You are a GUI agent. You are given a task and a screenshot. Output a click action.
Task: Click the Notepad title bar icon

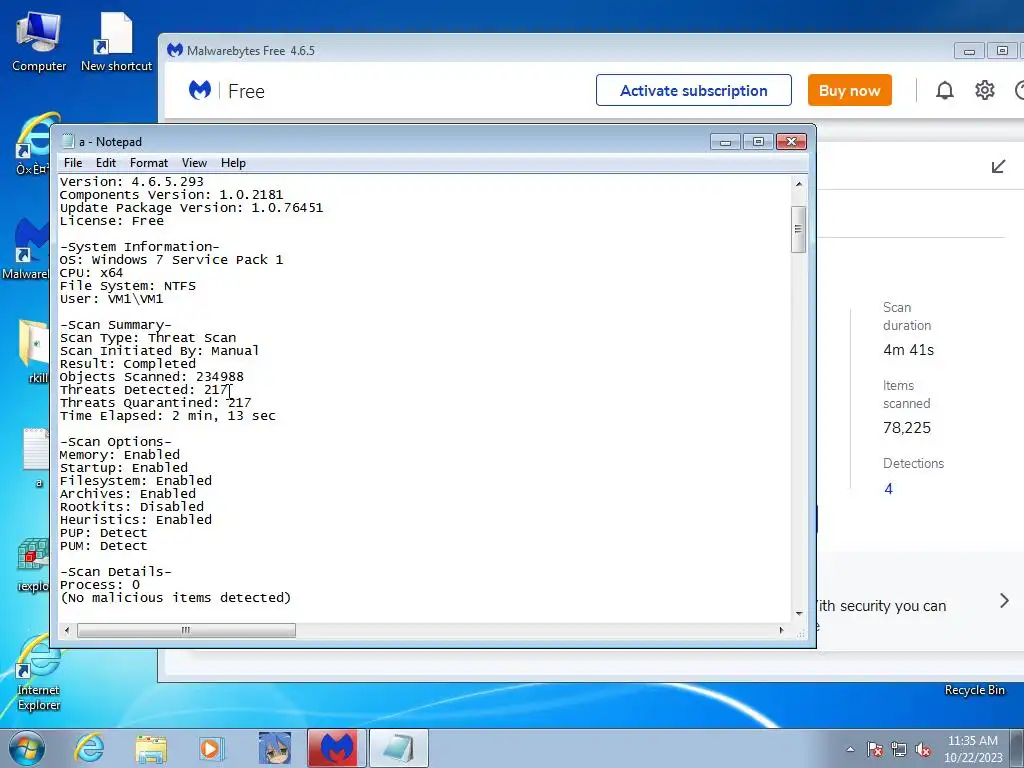(x=67, y=142)
